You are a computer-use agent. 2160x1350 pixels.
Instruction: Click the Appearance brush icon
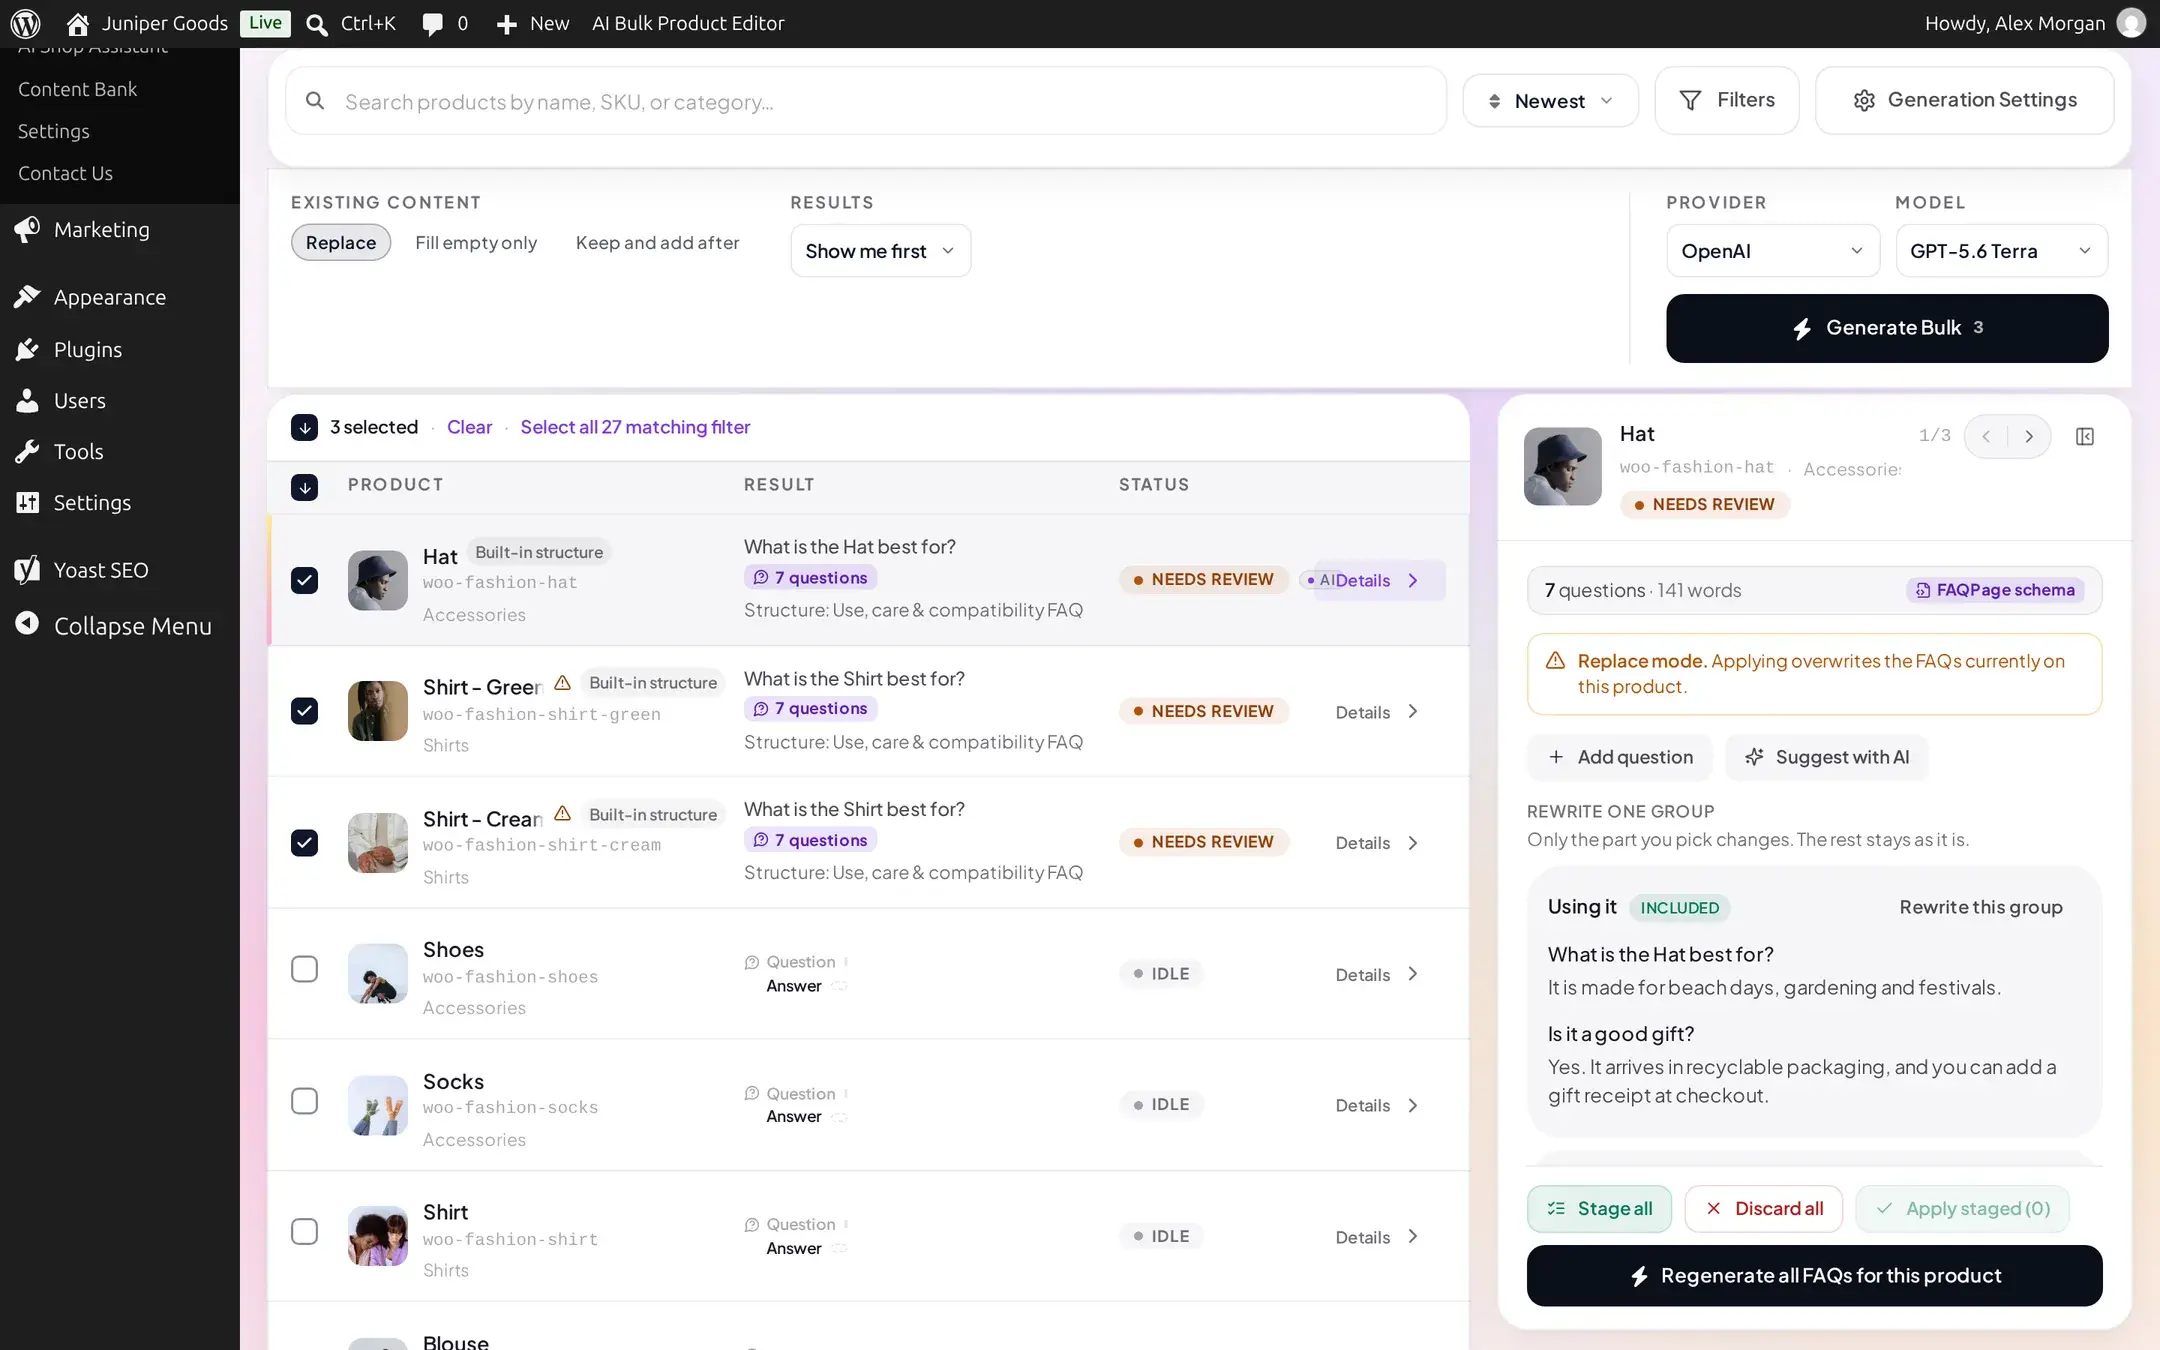[x=27, y=297]
